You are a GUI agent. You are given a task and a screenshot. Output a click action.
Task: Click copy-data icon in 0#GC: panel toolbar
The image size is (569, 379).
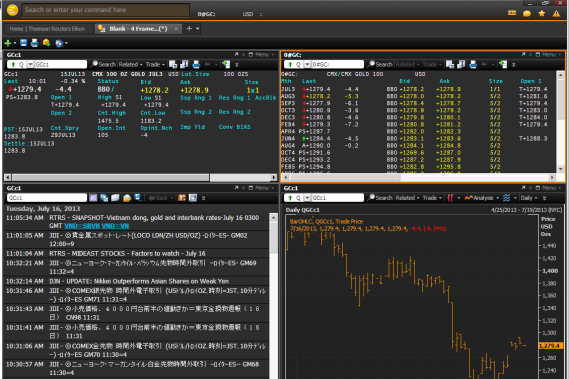(x=450, y=64)
